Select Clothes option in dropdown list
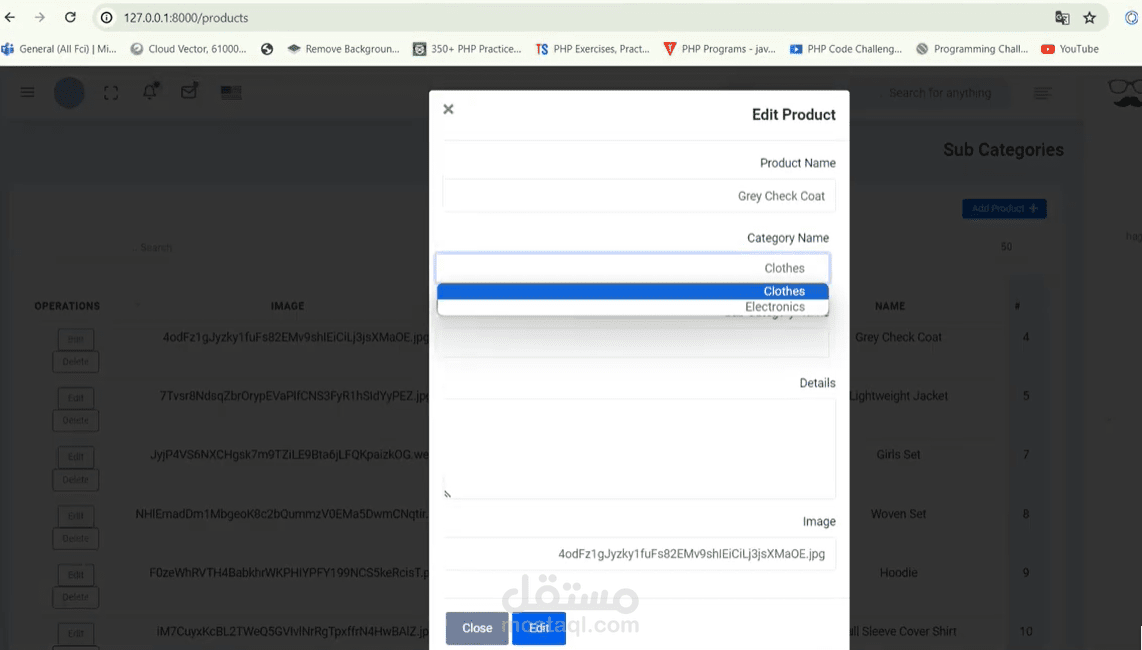This screenshot has width=1142, height=650. point(632,291)
